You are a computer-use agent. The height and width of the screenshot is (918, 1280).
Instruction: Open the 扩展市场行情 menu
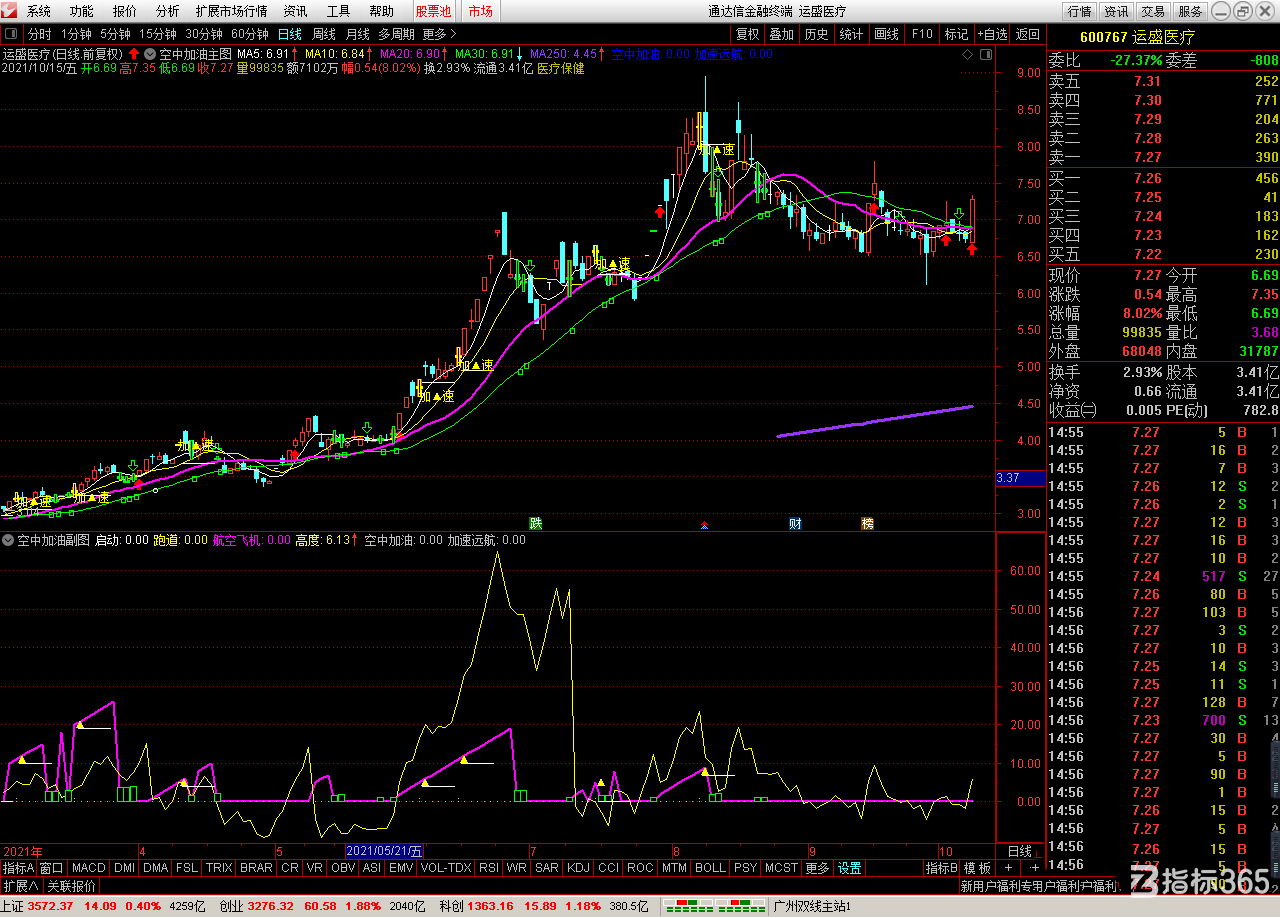click(232, 11)
